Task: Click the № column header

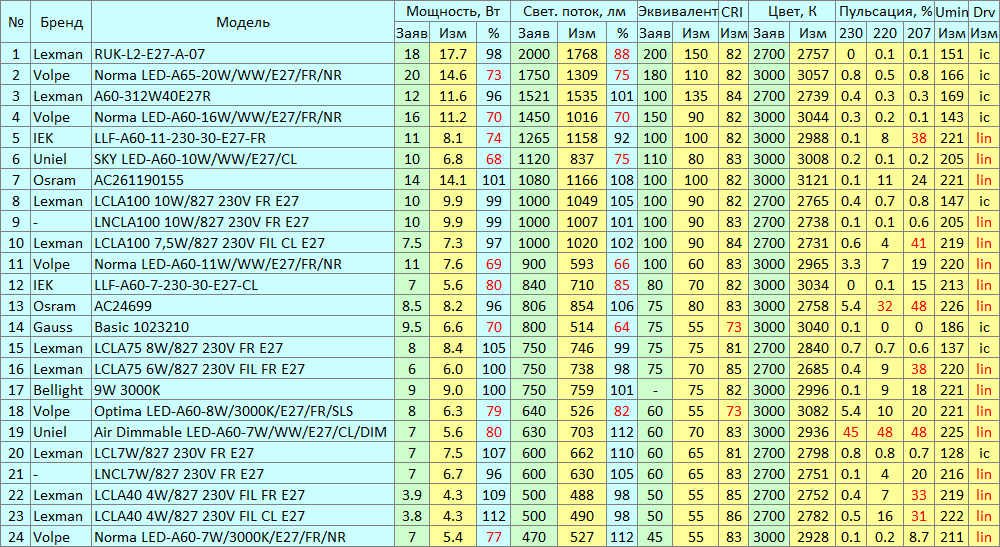Action: click(x=16, y=22)
